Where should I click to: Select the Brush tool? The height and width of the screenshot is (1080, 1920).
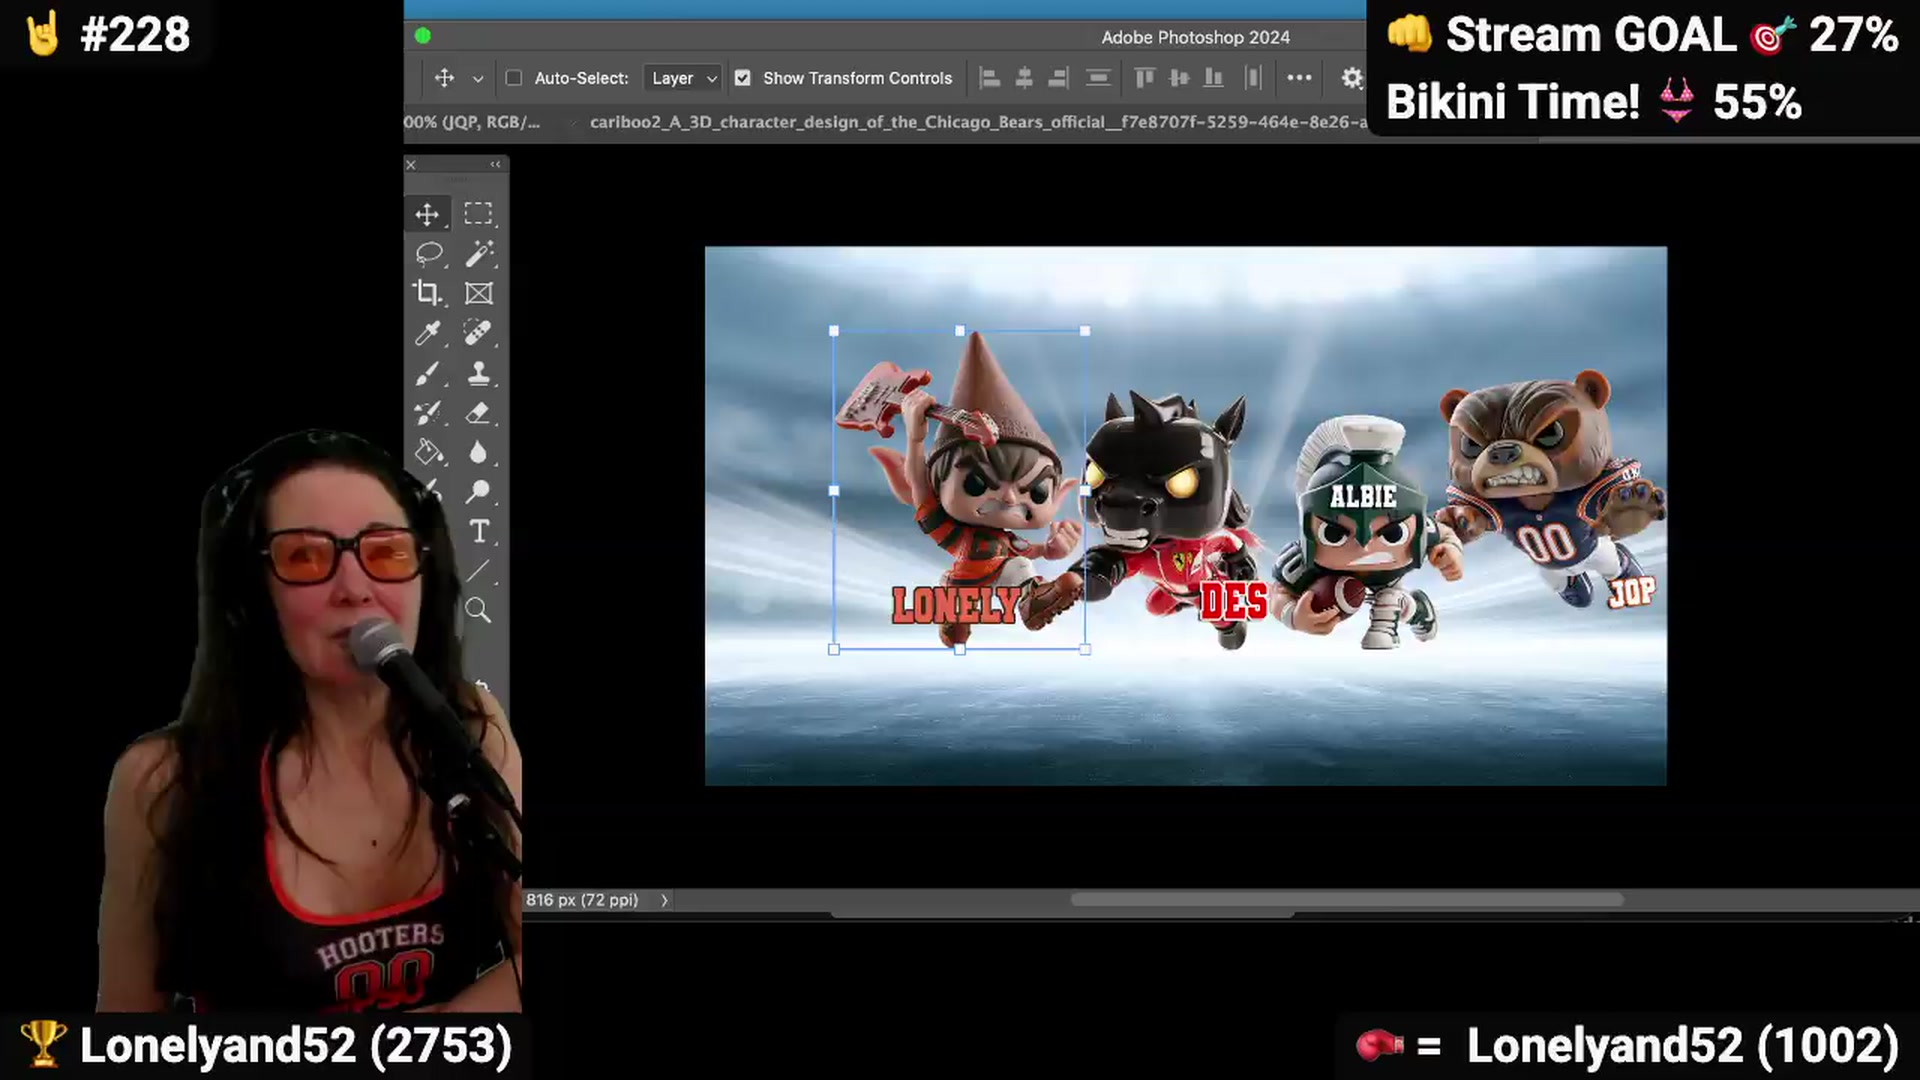(x=428, y=373)
